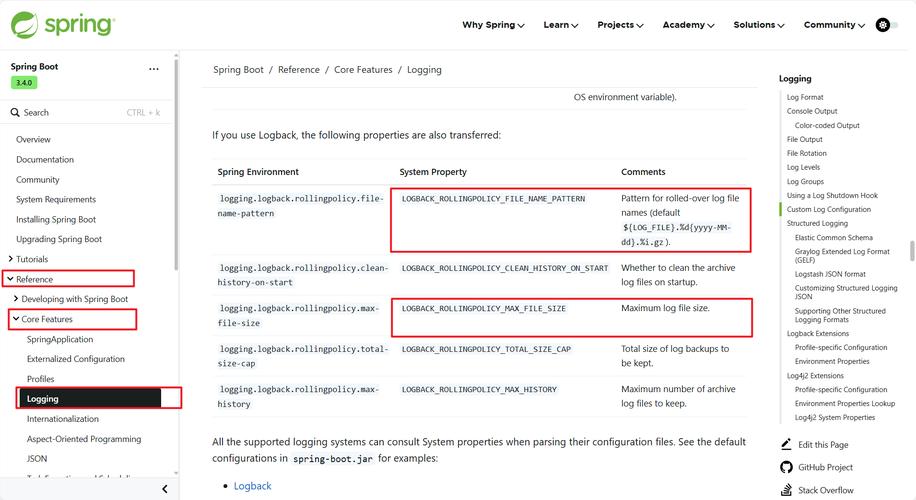
Task: Open the Solutions dropdown menu
Action: (x=759, y=25)
